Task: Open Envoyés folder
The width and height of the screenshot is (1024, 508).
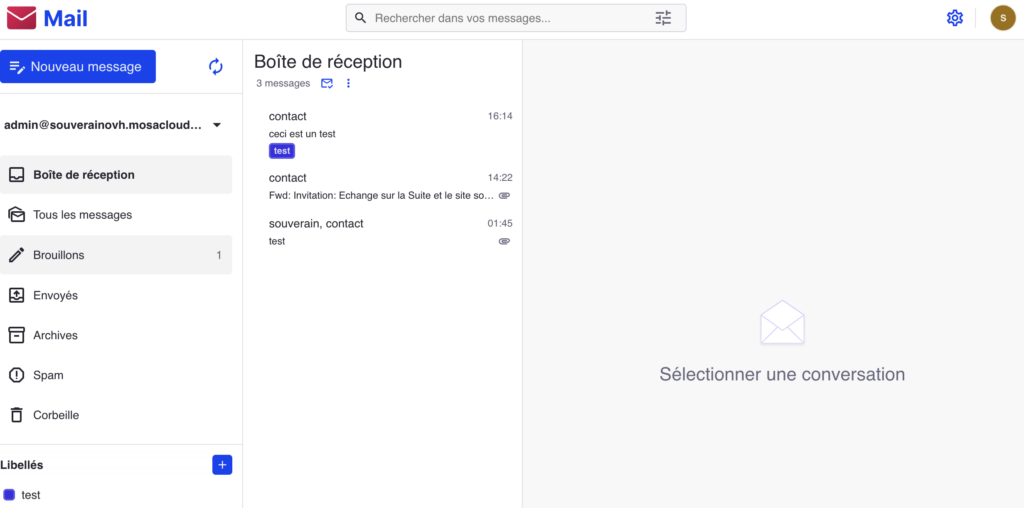Action: [116, 295]
